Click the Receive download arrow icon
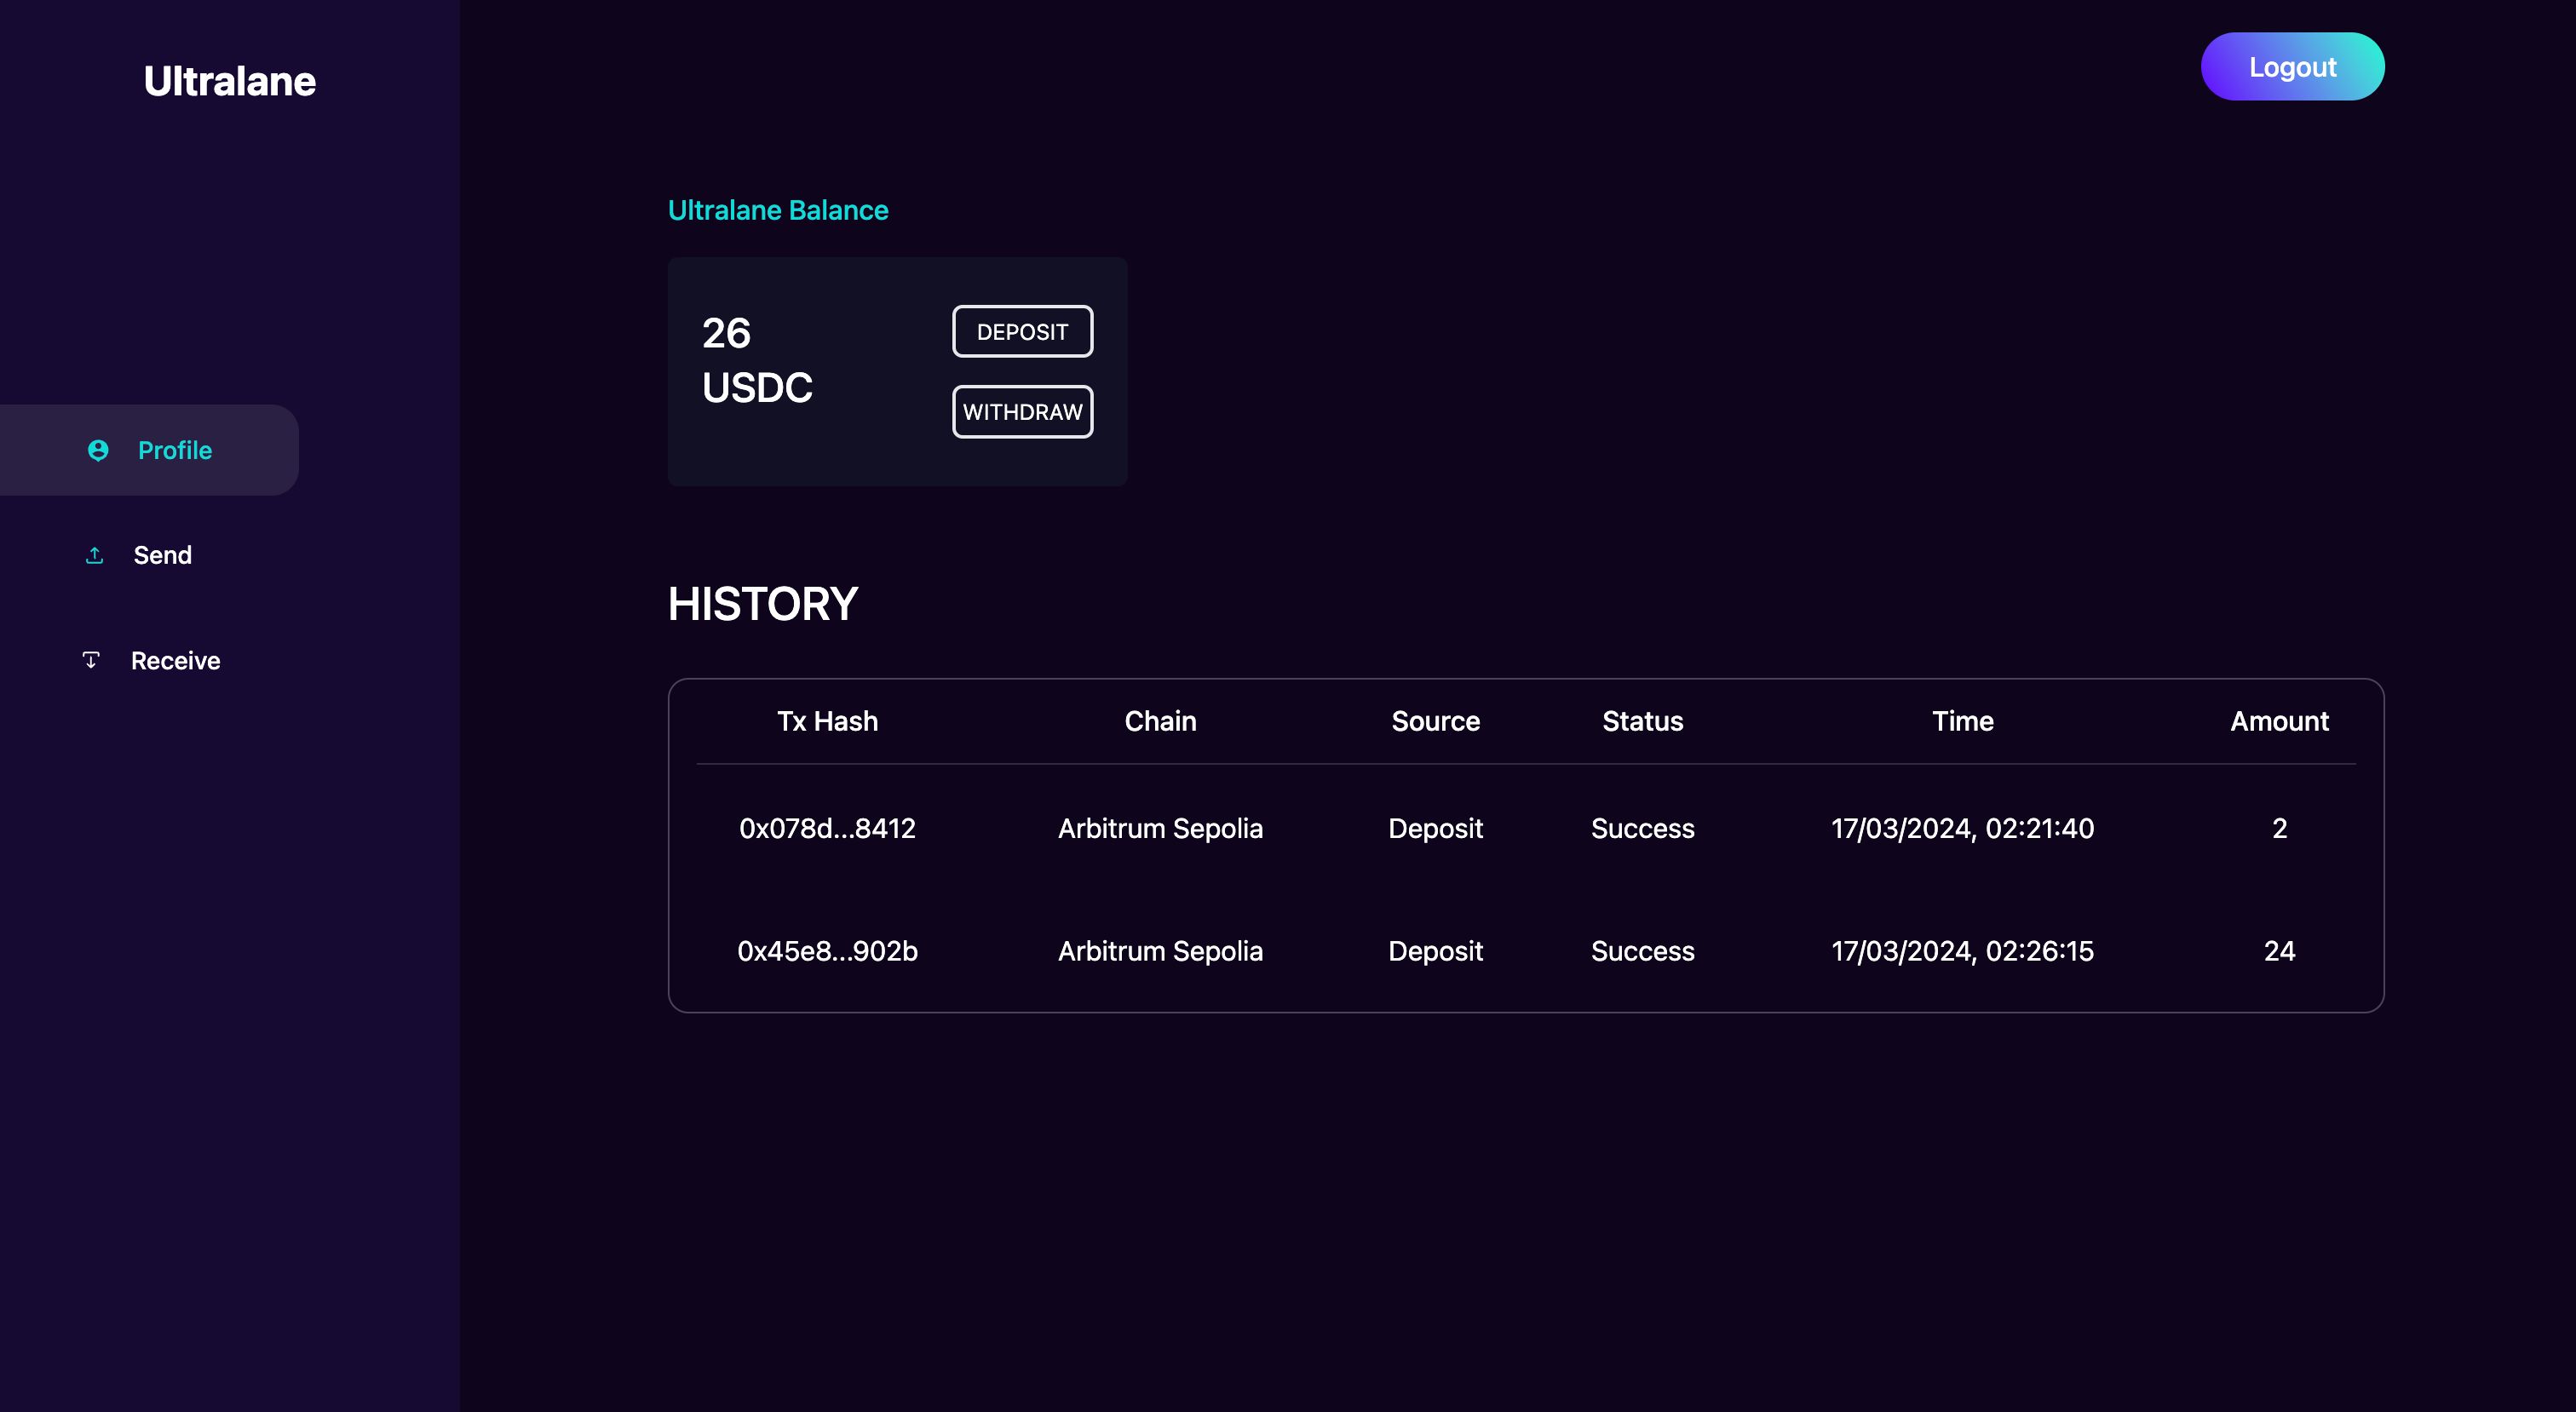Image resolution: width=2576 pixels, height=1412 pixels. click(91, 660)
